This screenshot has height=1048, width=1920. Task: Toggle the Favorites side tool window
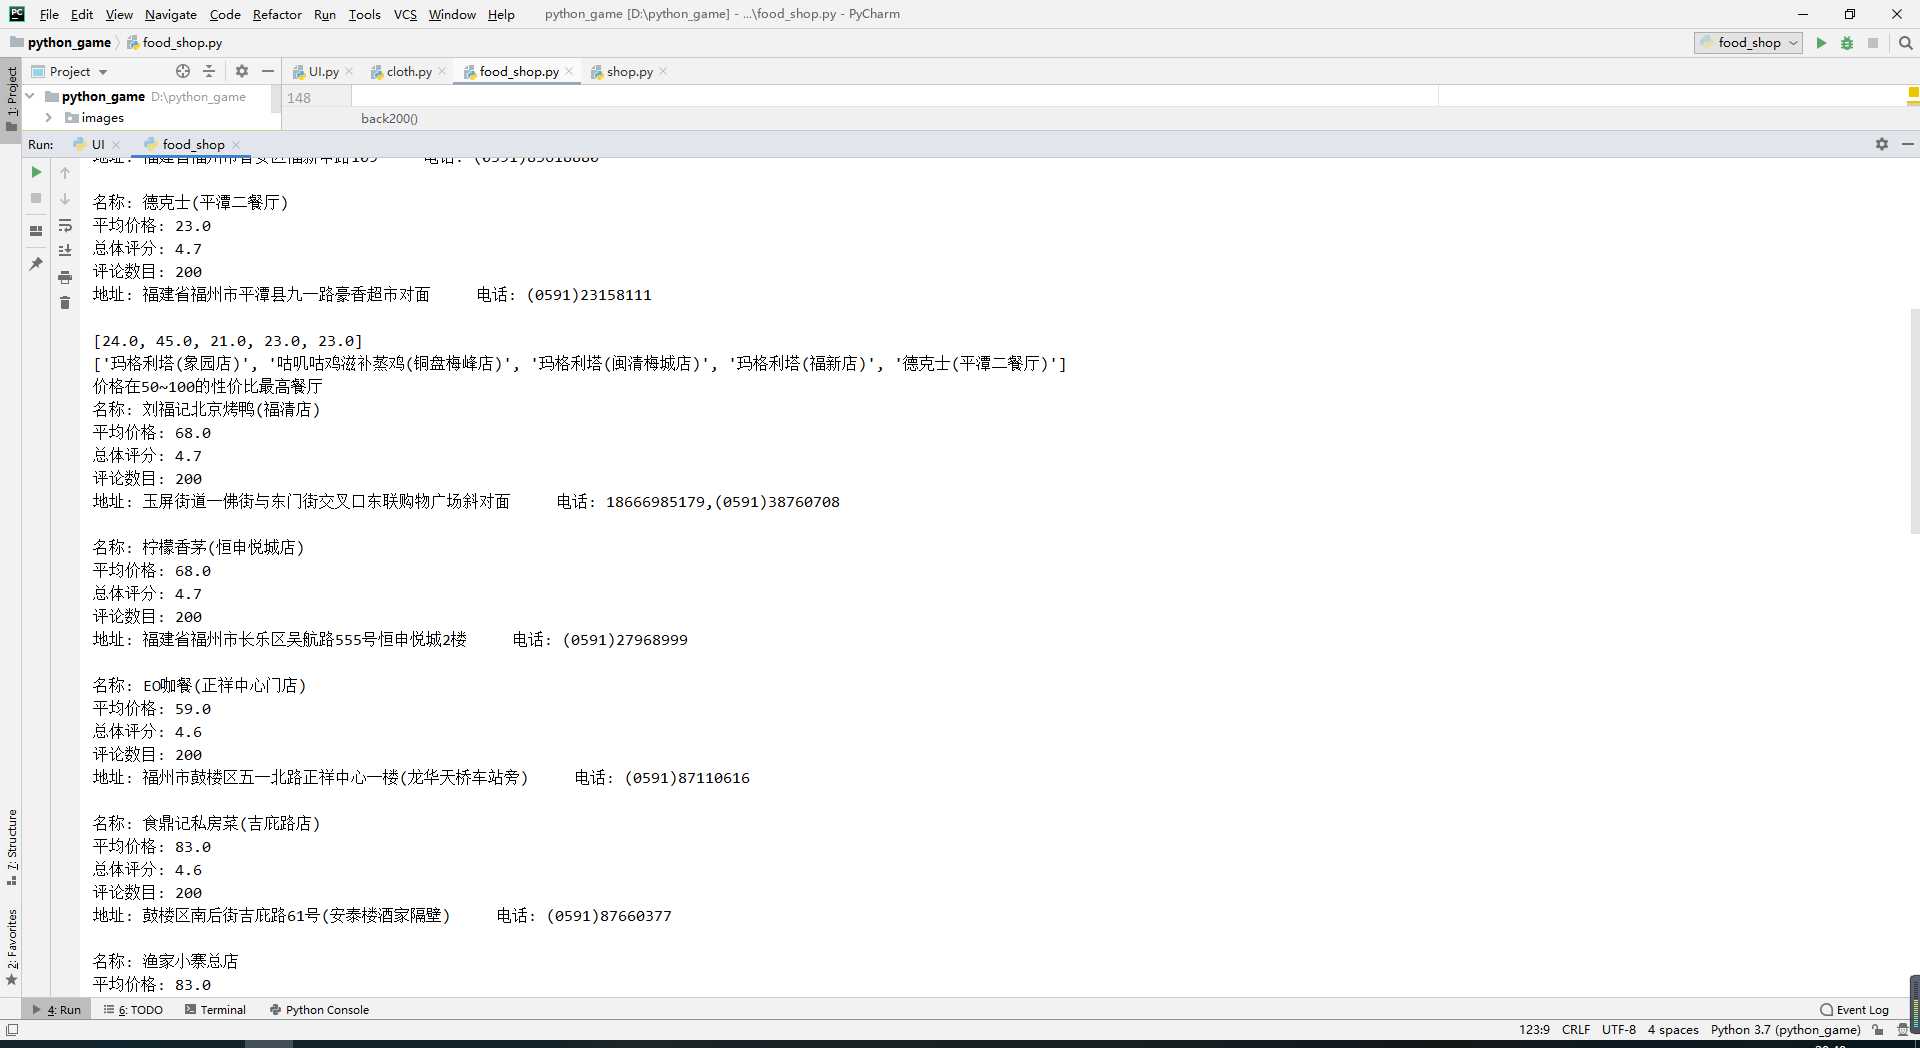(x=11, y=946)
